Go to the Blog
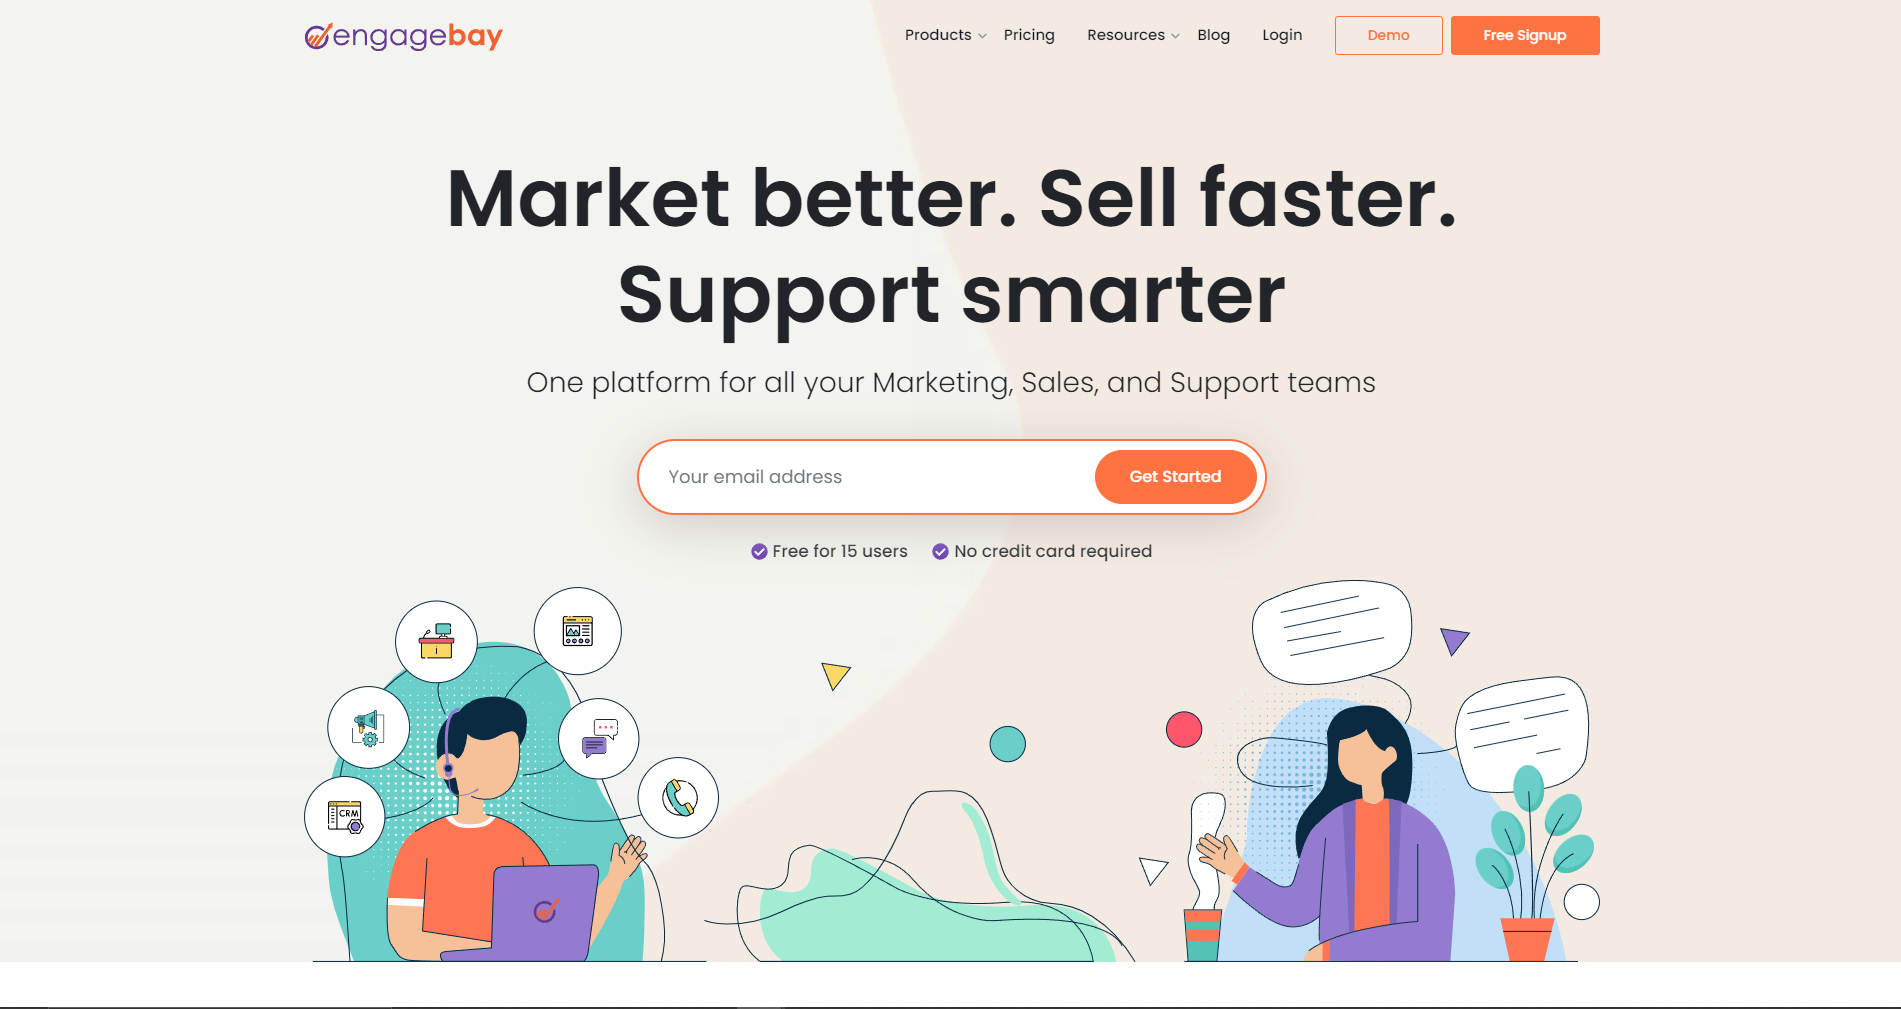Viewport: 1901px width, 1009px height. point(1213,35)
